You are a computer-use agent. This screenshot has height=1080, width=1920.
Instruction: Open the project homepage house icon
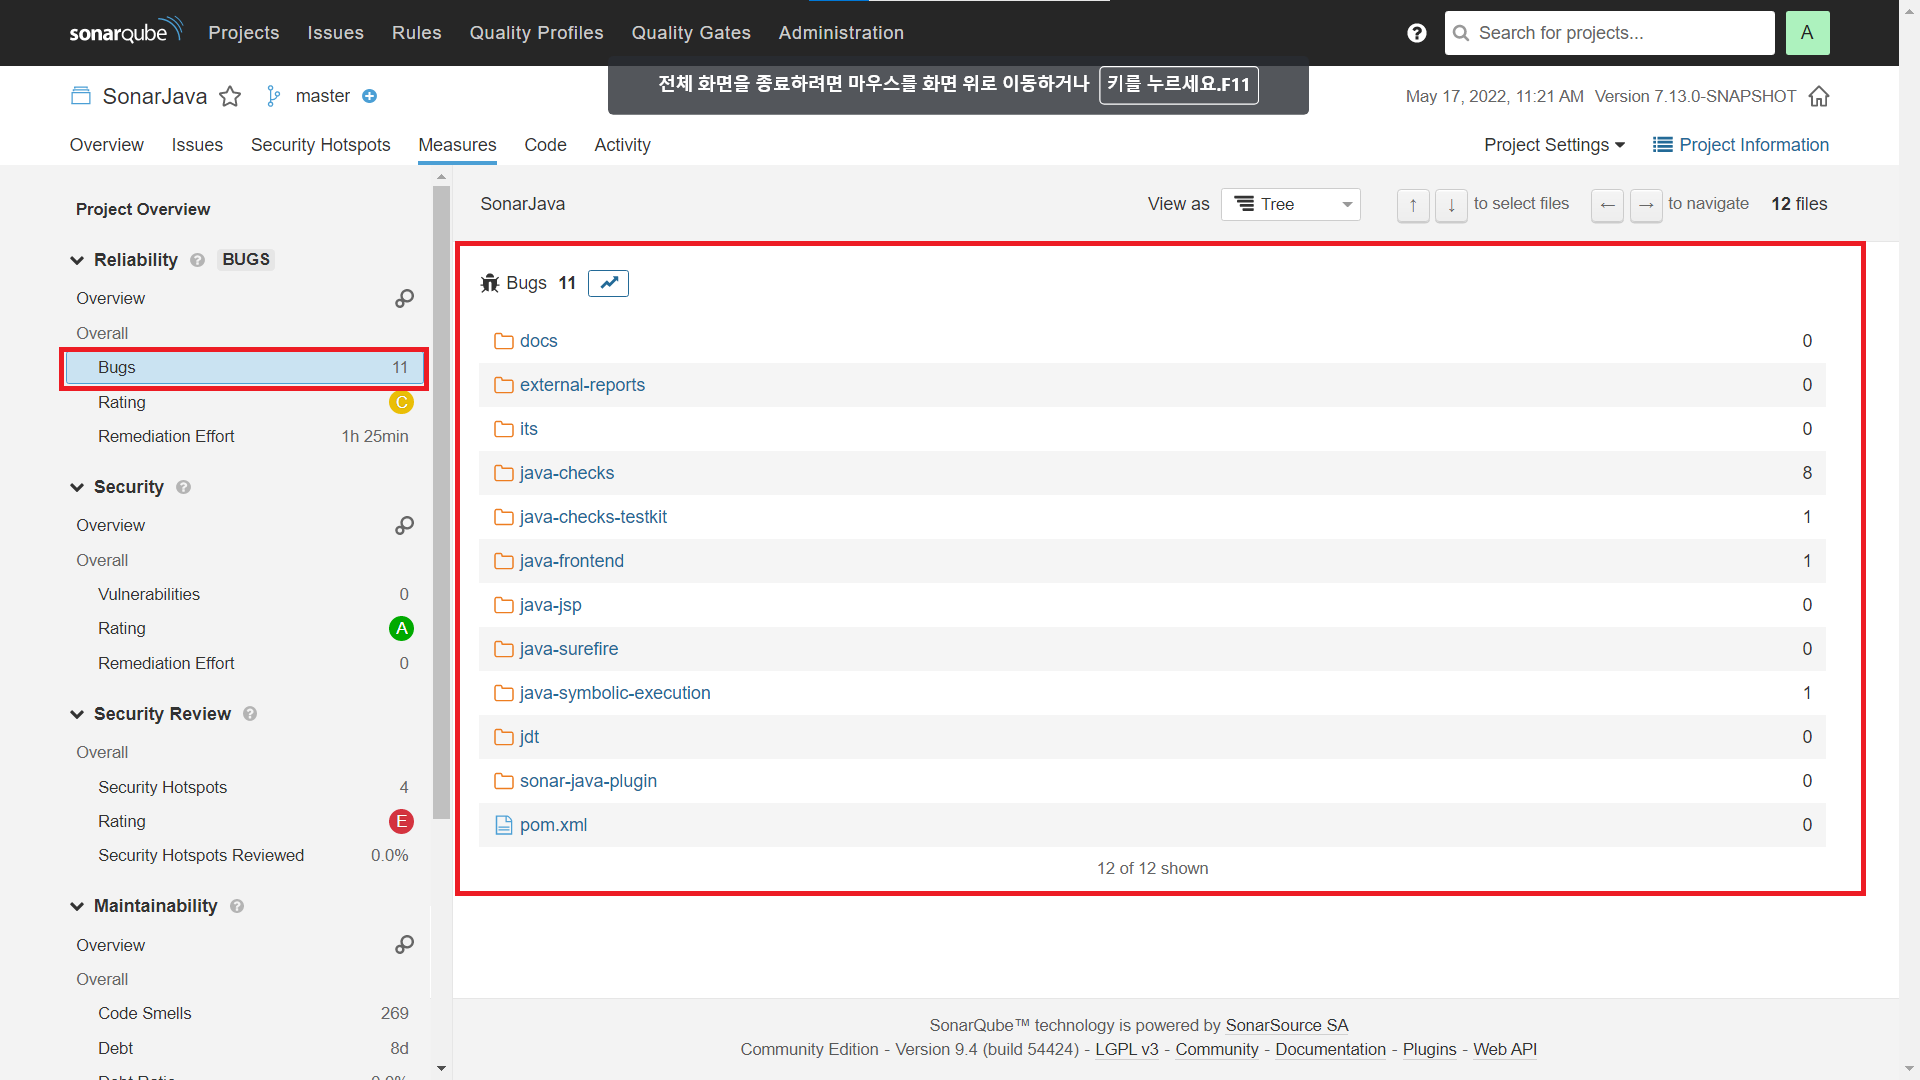click(x=1819, y=96)
